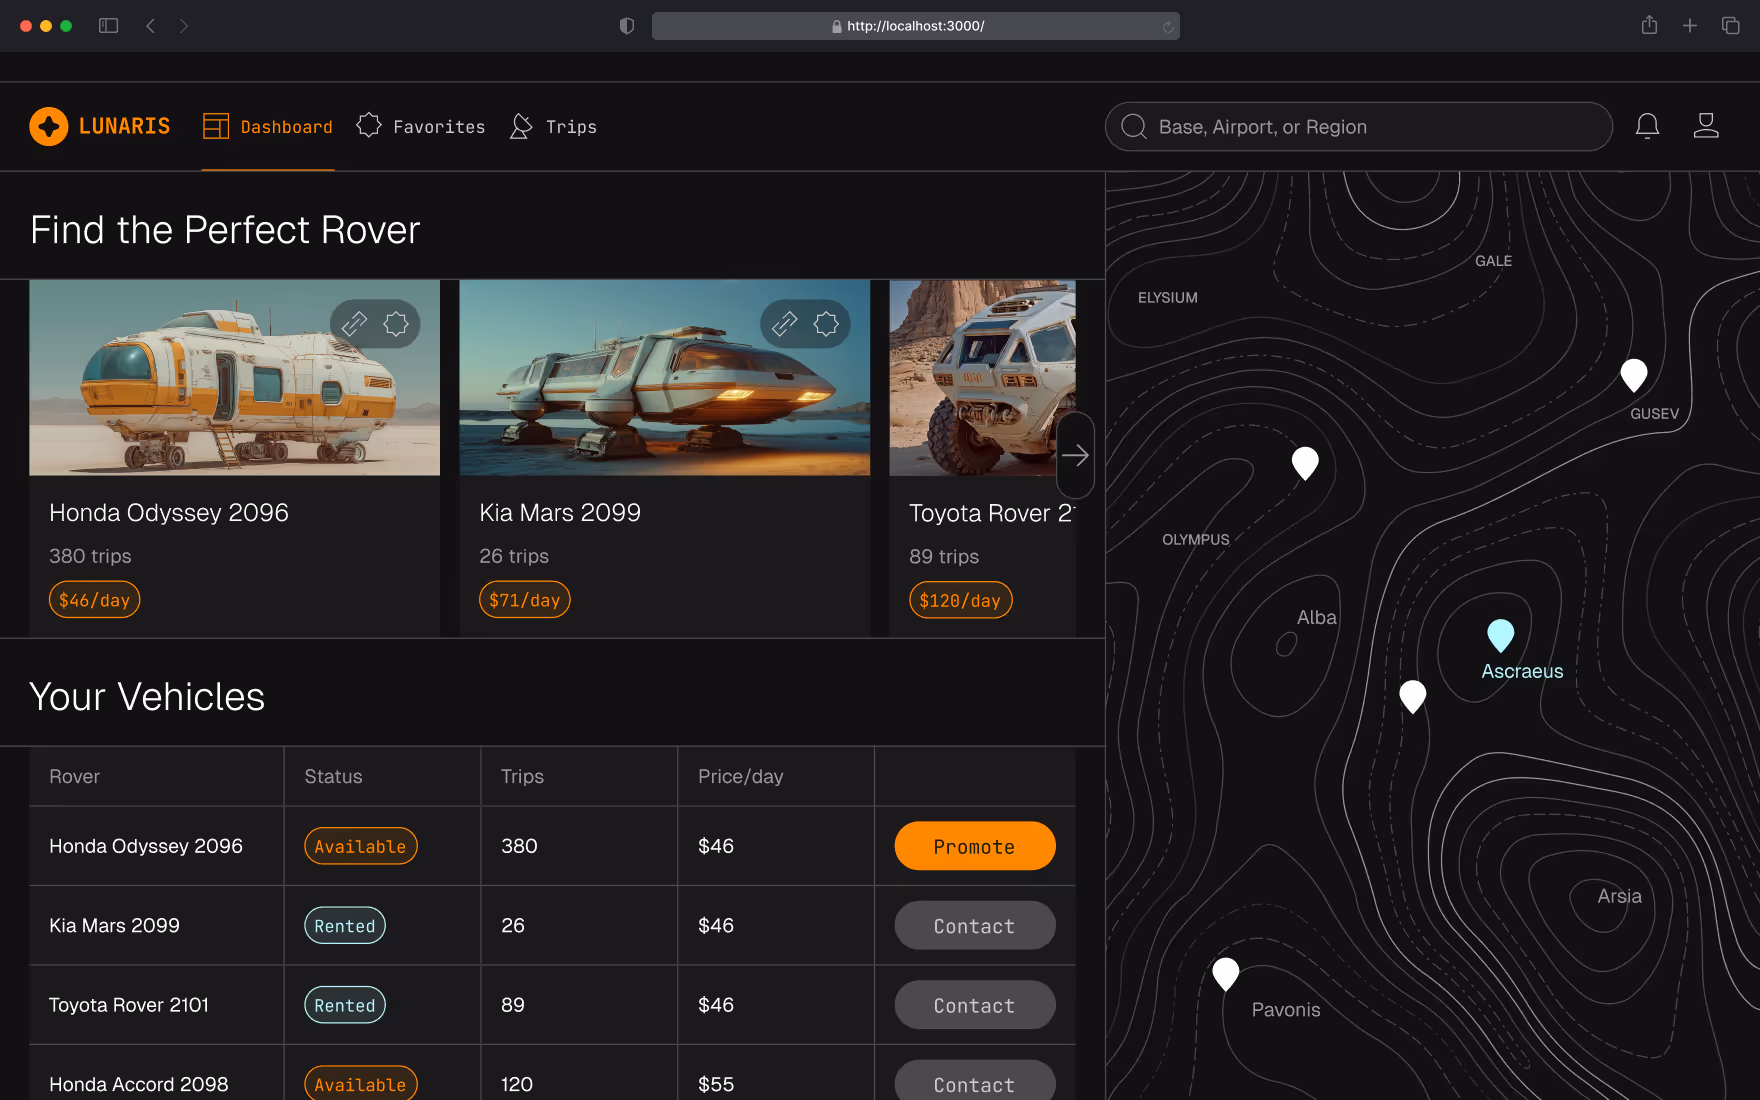Click the GALE region label

[1493, 260]
